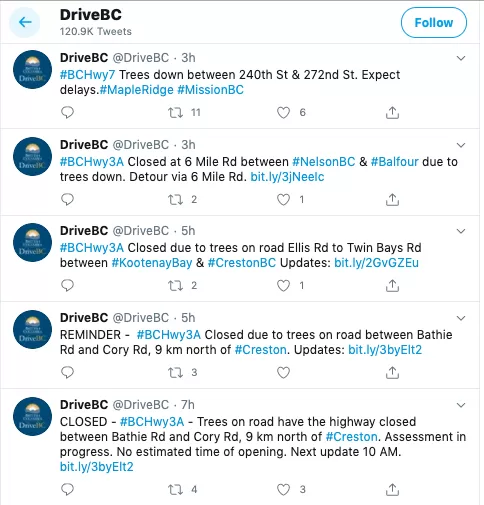Image resolution: width=484 pixels, height=505 pixels.
Task: Like the #BCHwy7 Maple Ridge tweet
Action: [283, 113]
